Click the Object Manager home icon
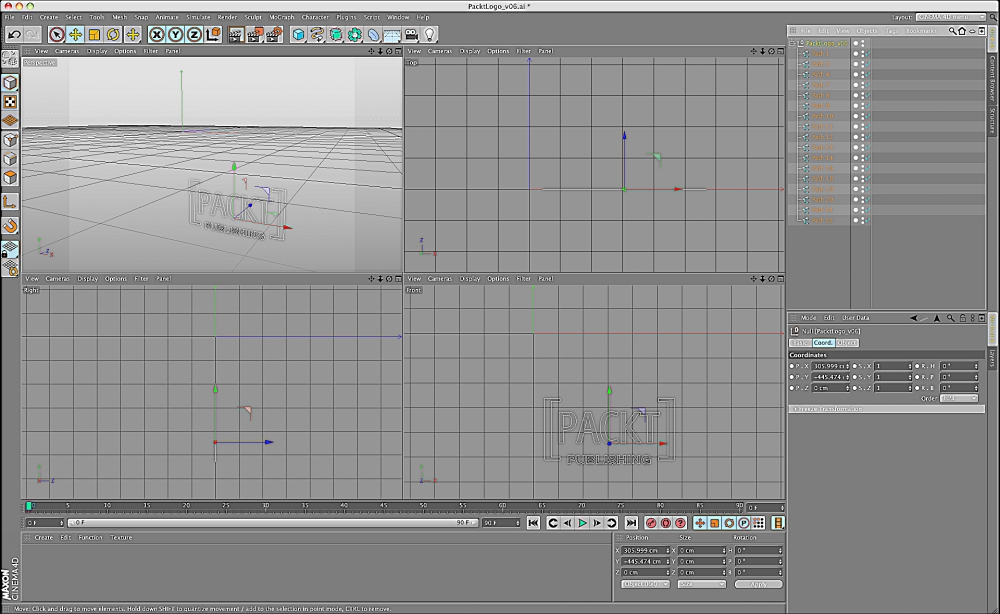 point(962,31)
